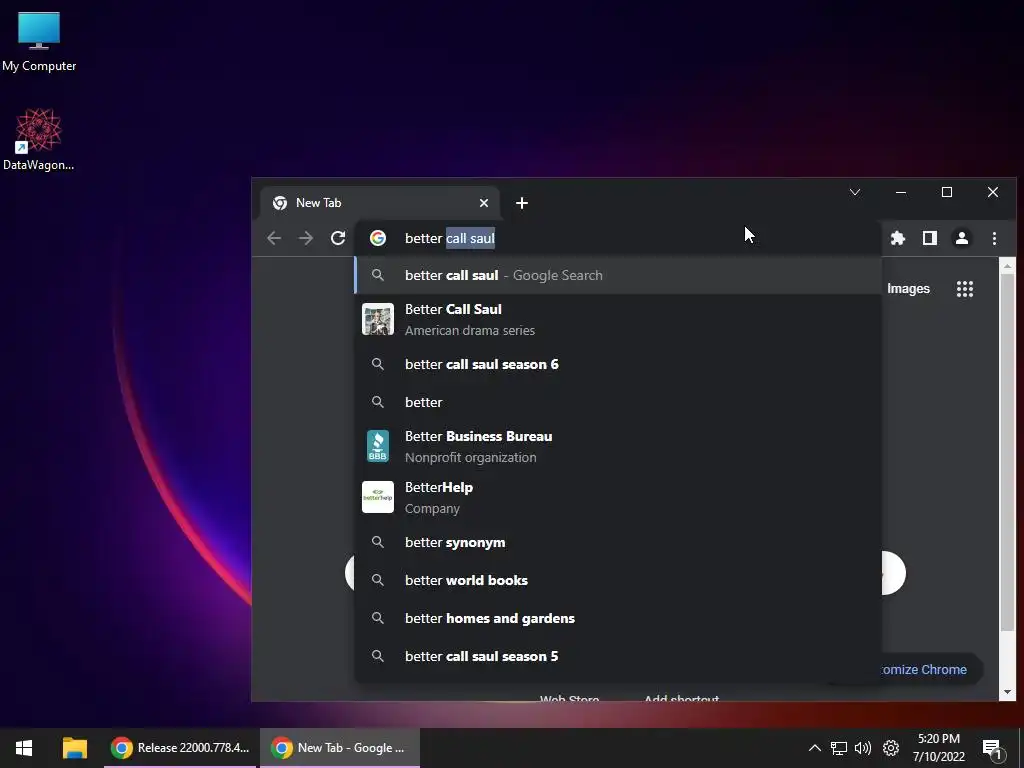Open the notification center icon
The height and width of the screenshot is (768, 1024).
[993, 749]
